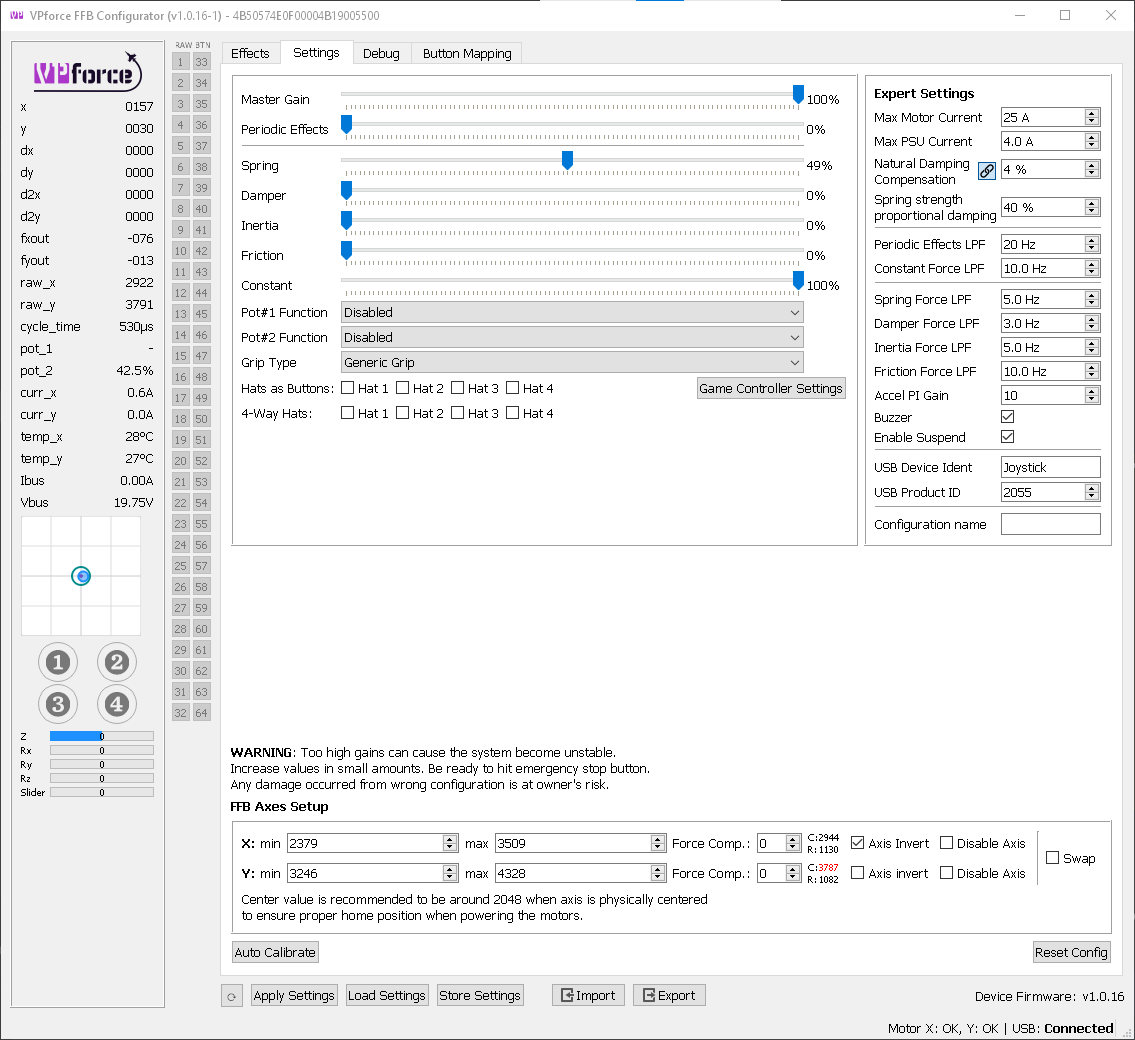Switch to the Button Mapping tab
Screen dimensions: 1135x1040
467,54
